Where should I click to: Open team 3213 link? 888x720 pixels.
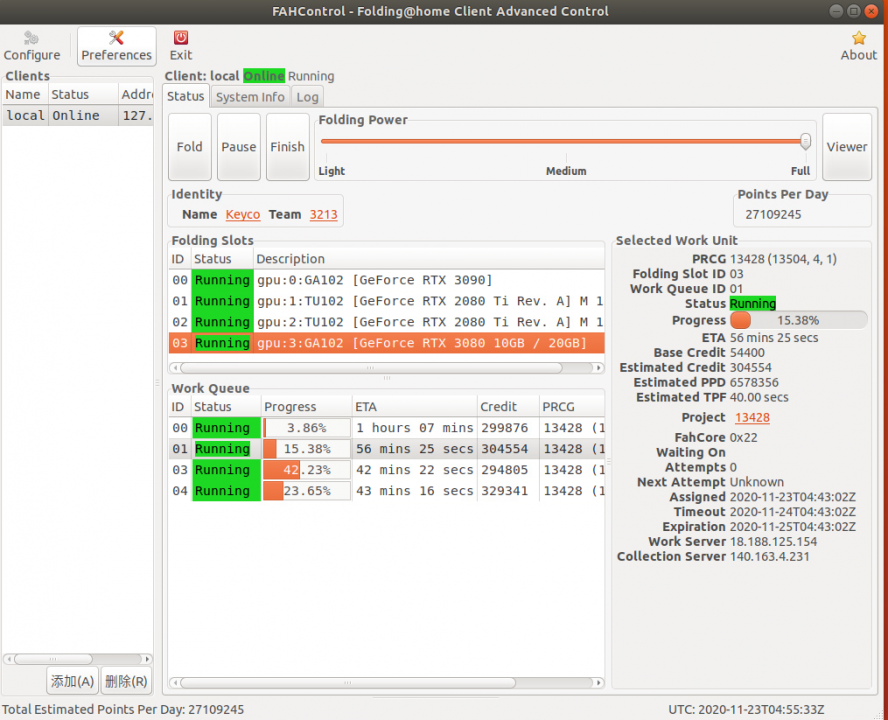coord(323,215)
